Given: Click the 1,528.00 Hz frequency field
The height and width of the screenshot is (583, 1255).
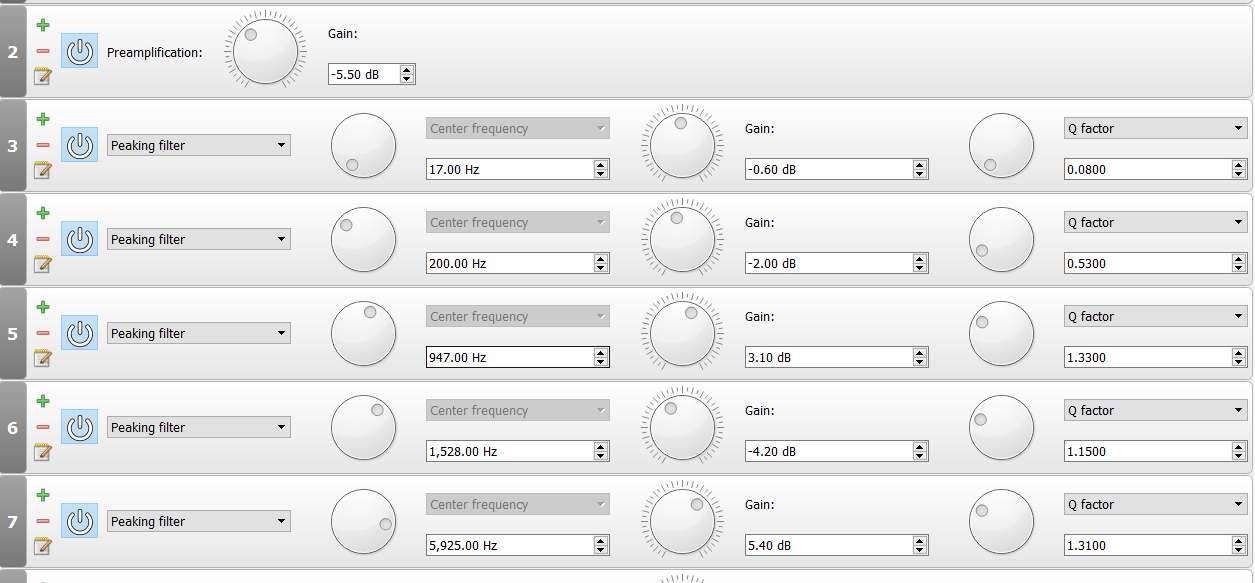Looking at the screenshot, I should click(x=518, y=452).
